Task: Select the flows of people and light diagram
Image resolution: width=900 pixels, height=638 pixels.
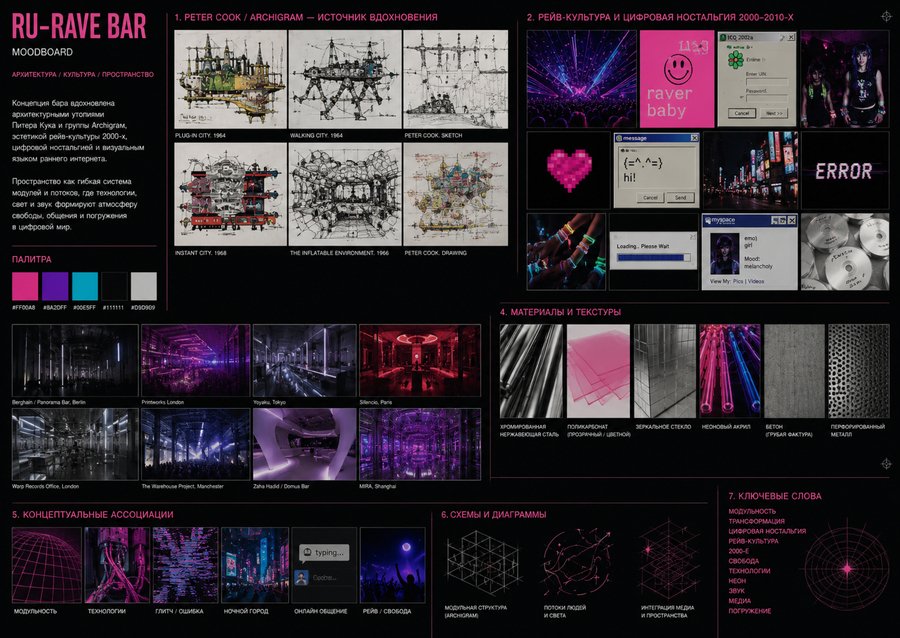Action: click(576, 563)
